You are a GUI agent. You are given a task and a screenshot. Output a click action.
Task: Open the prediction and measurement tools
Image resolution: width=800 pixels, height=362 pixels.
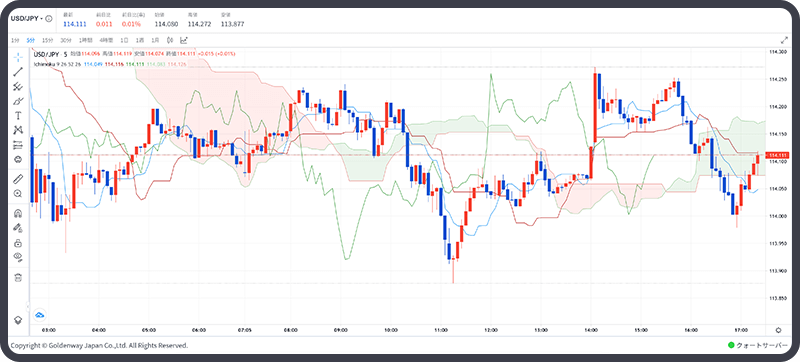18,145
